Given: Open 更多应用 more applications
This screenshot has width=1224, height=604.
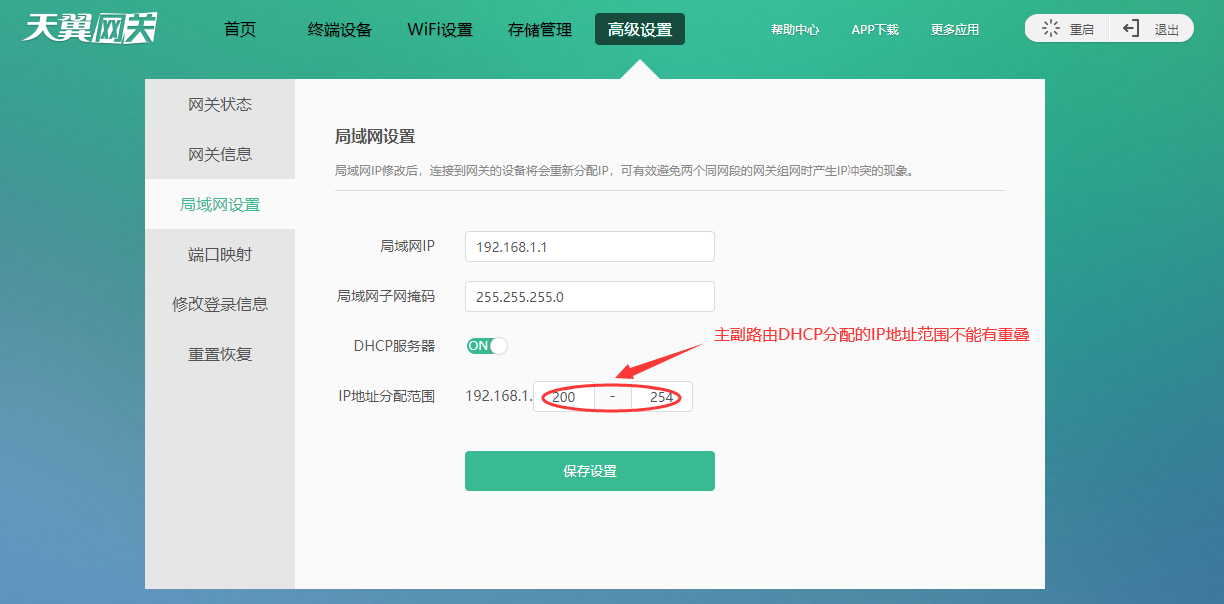Looking at the screenshot, I should [953, 29].
